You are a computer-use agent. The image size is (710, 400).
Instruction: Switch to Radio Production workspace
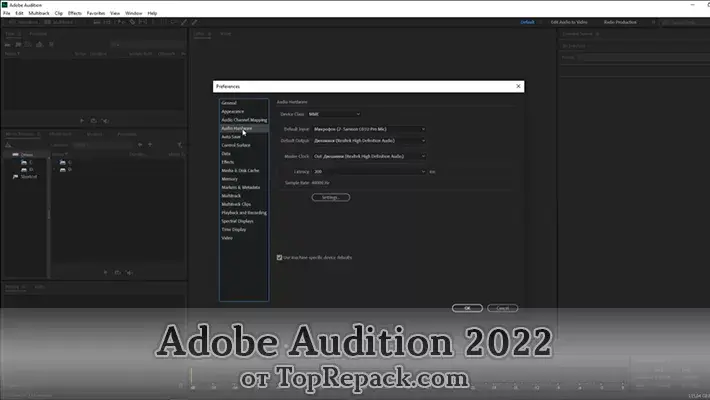coord(620,22)
